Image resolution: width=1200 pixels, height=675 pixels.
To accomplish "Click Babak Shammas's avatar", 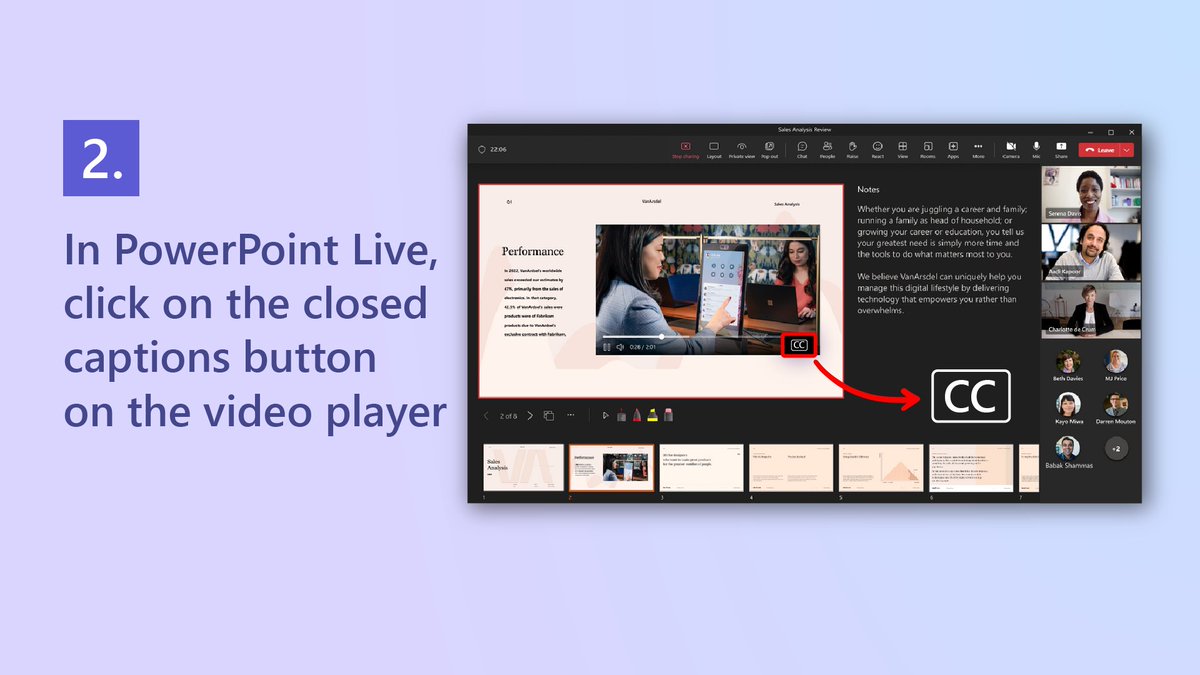I will click(1067, 448).
